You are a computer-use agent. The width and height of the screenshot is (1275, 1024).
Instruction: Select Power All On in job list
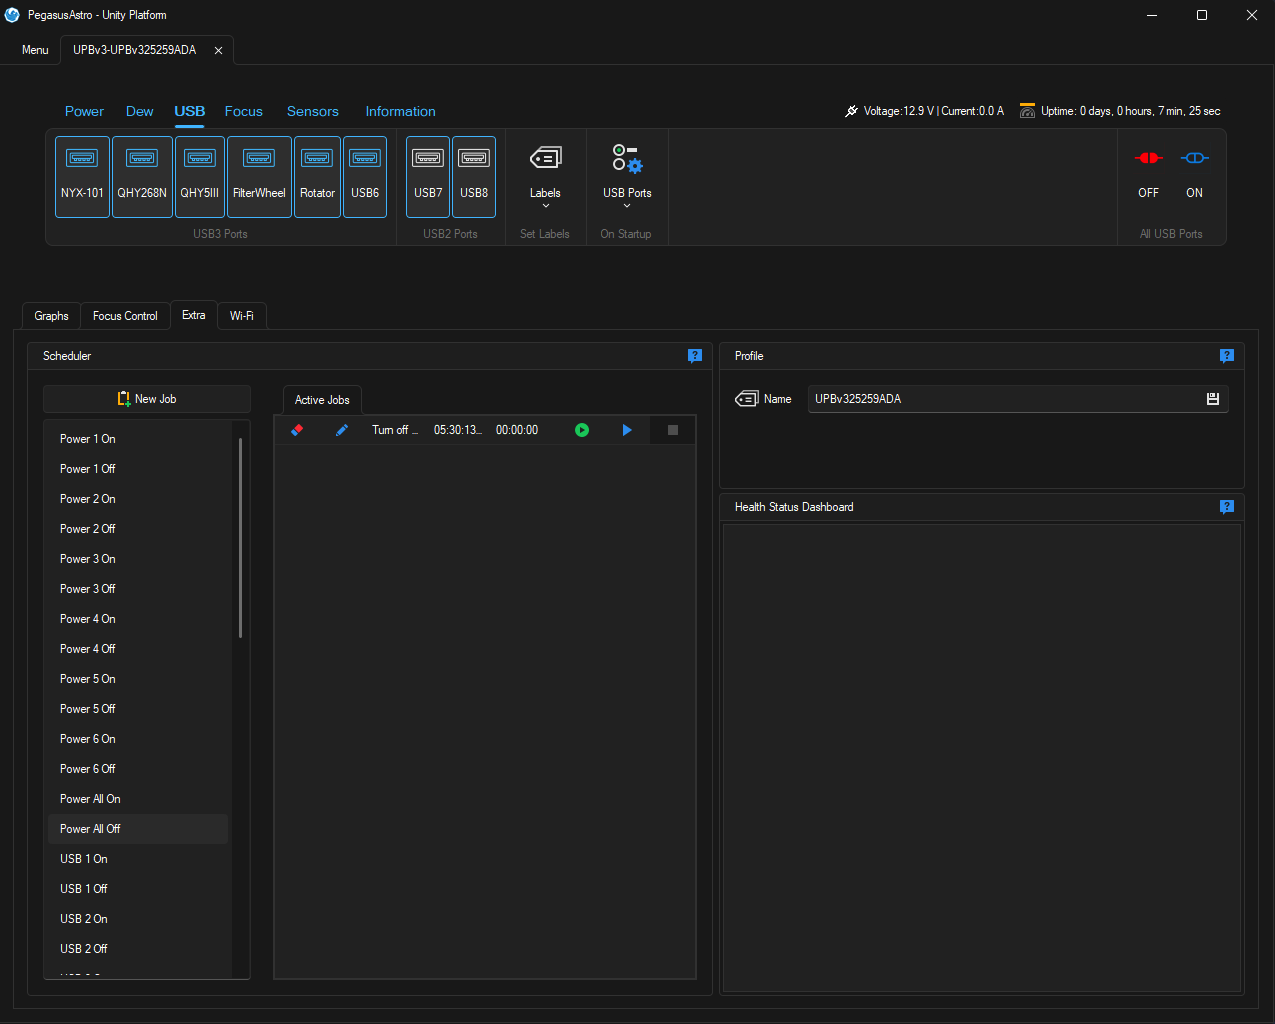(138, 799)
